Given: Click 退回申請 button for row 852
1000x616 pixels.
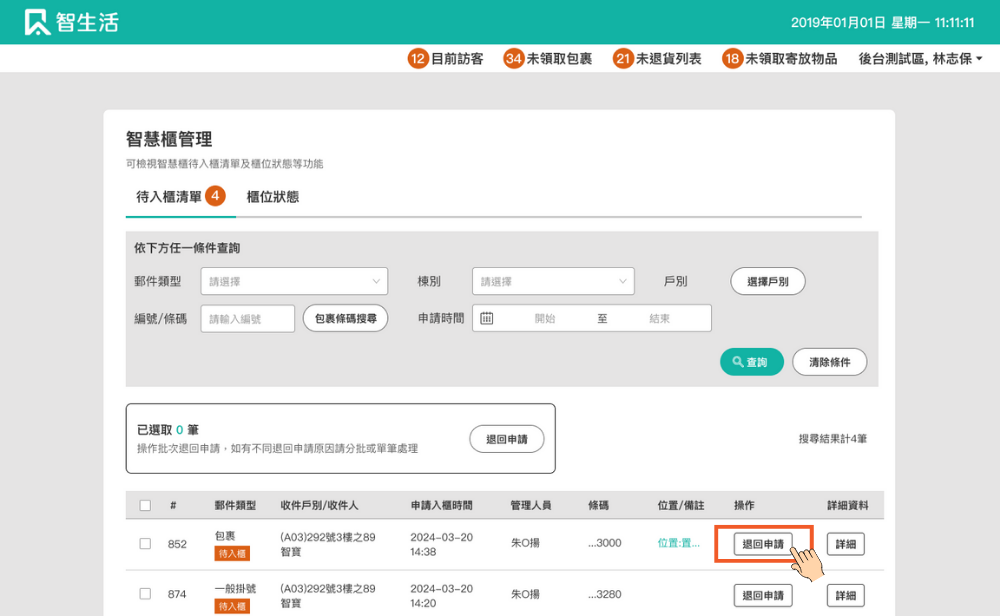Looking at the screenshot, I should coord(763,544).
